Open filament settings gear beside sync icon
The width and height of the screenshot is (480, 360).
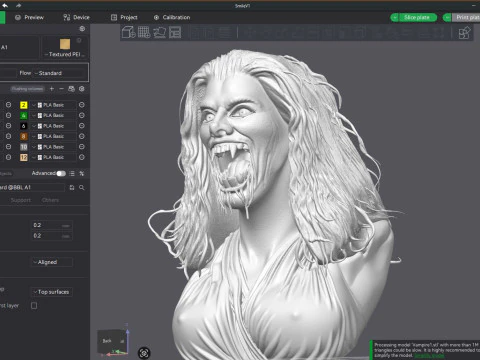pos(82,89)
